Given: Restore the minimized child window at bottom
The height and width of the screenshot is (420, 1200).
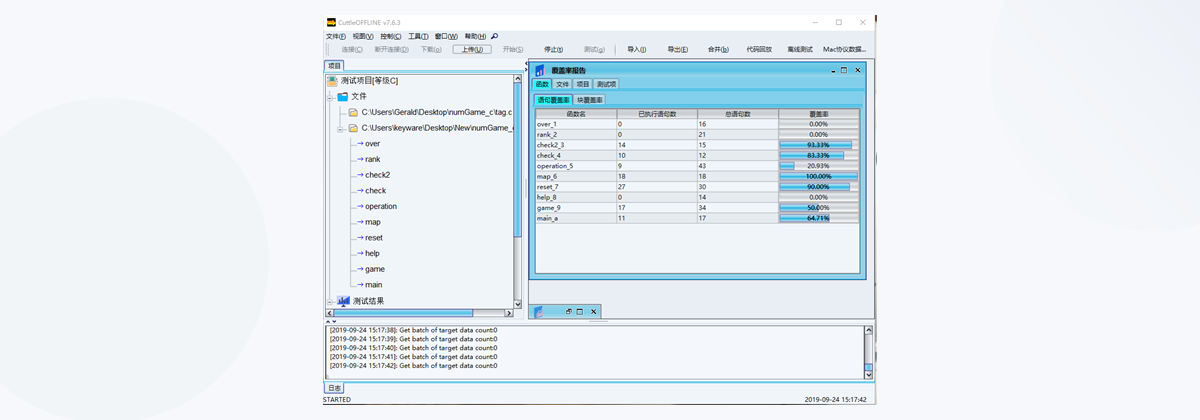Looking at the screenshot, I should click(568, 312).
